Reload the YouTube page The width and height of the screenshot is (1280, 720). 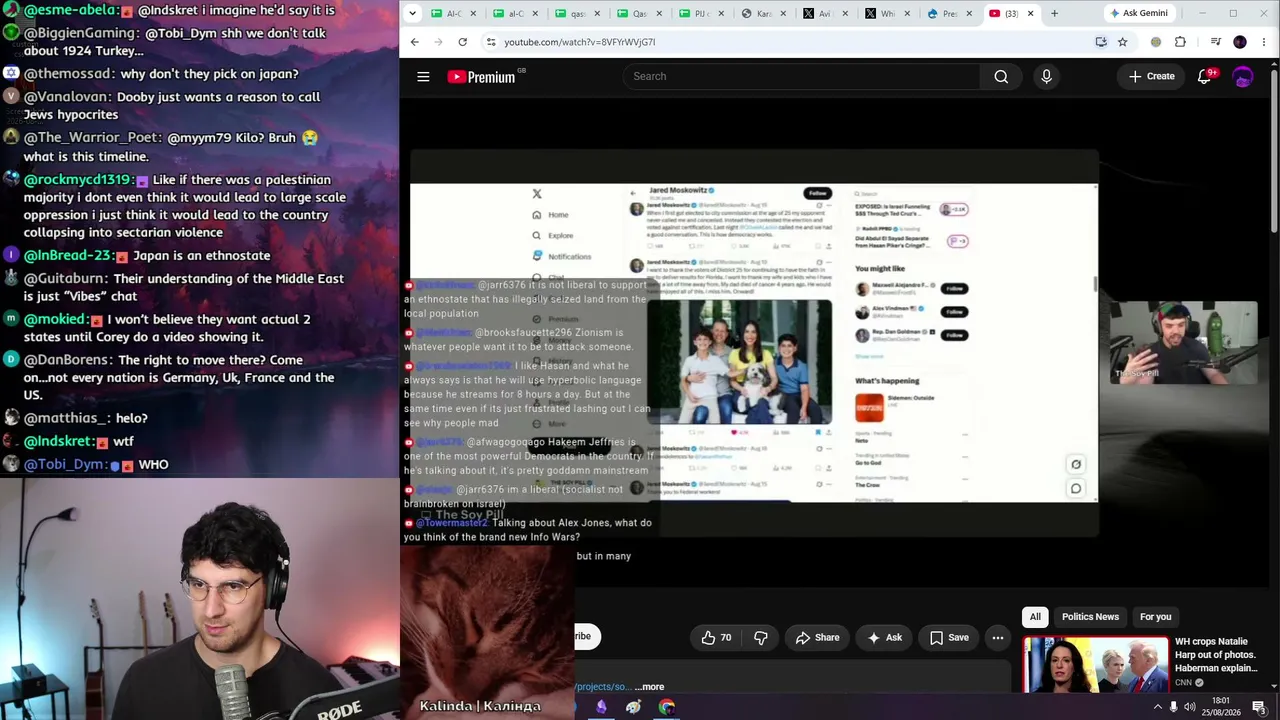tap(462, 42)
